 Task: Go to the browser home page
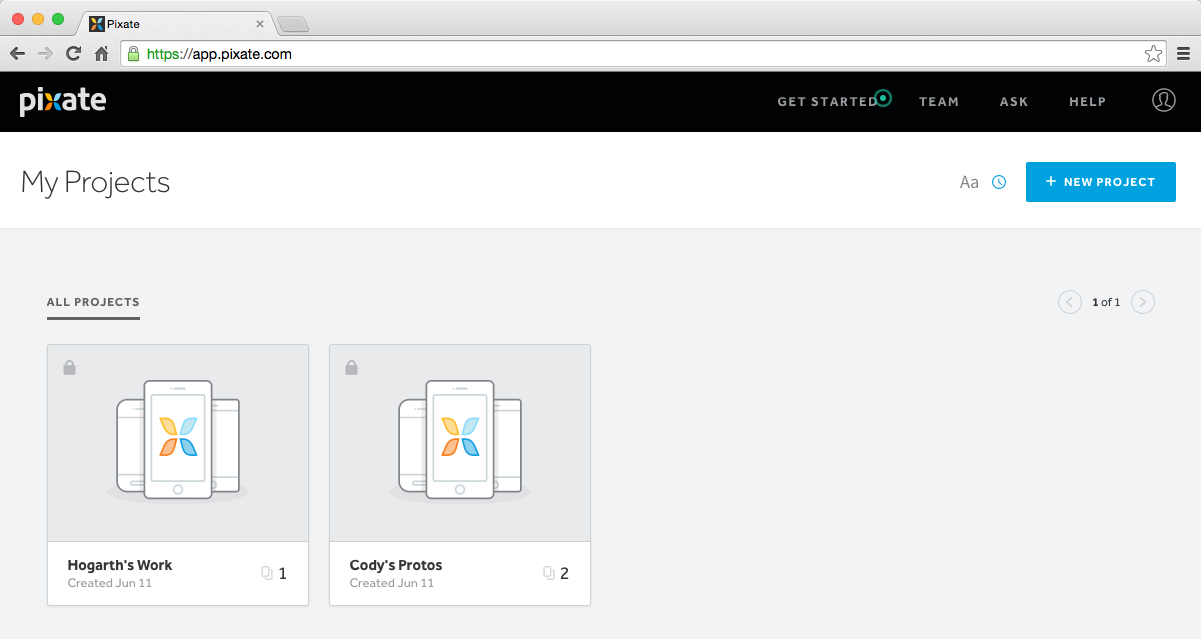pos(101,54)
